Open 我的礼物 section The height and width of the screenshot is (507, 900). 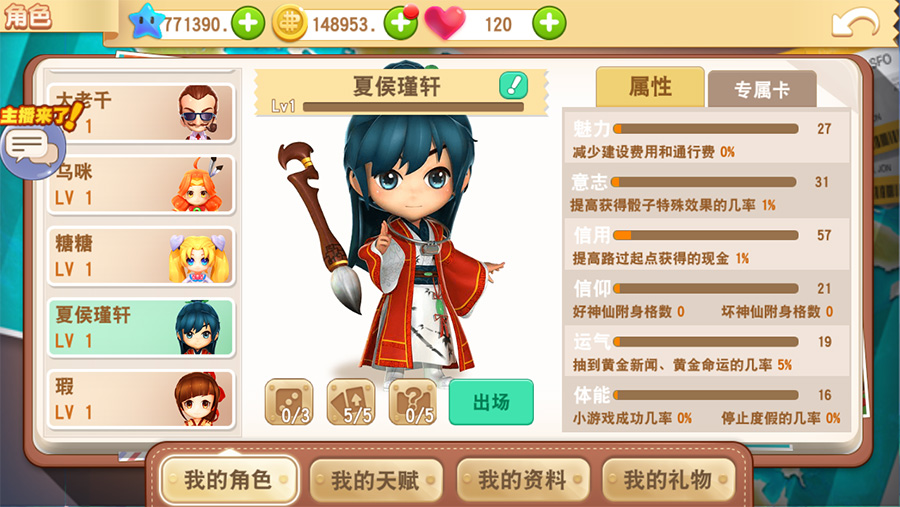tap(669, 479)
